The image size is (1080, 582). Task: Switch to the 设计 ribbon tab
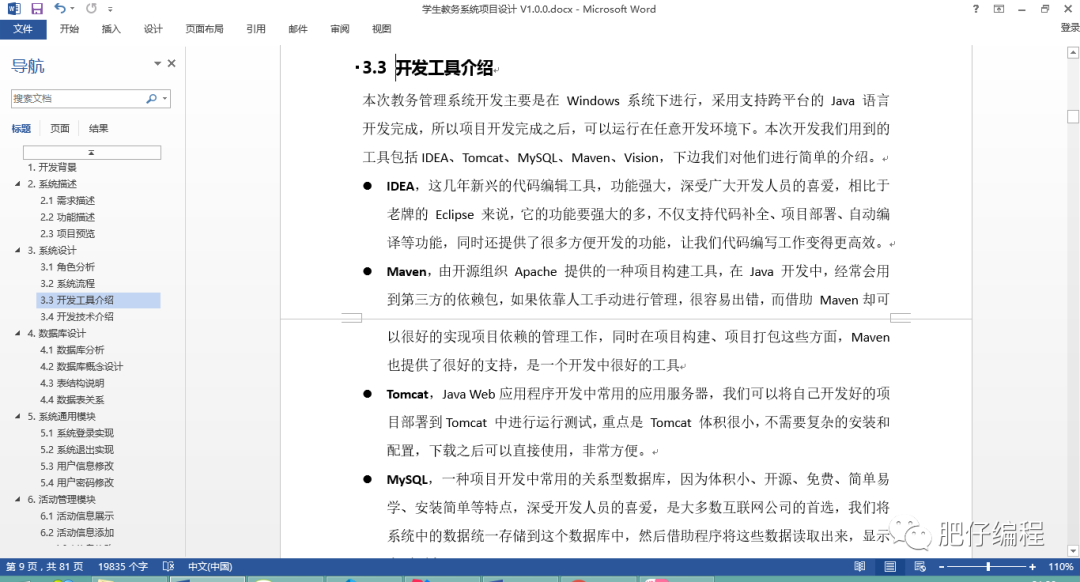click(153, 29)
